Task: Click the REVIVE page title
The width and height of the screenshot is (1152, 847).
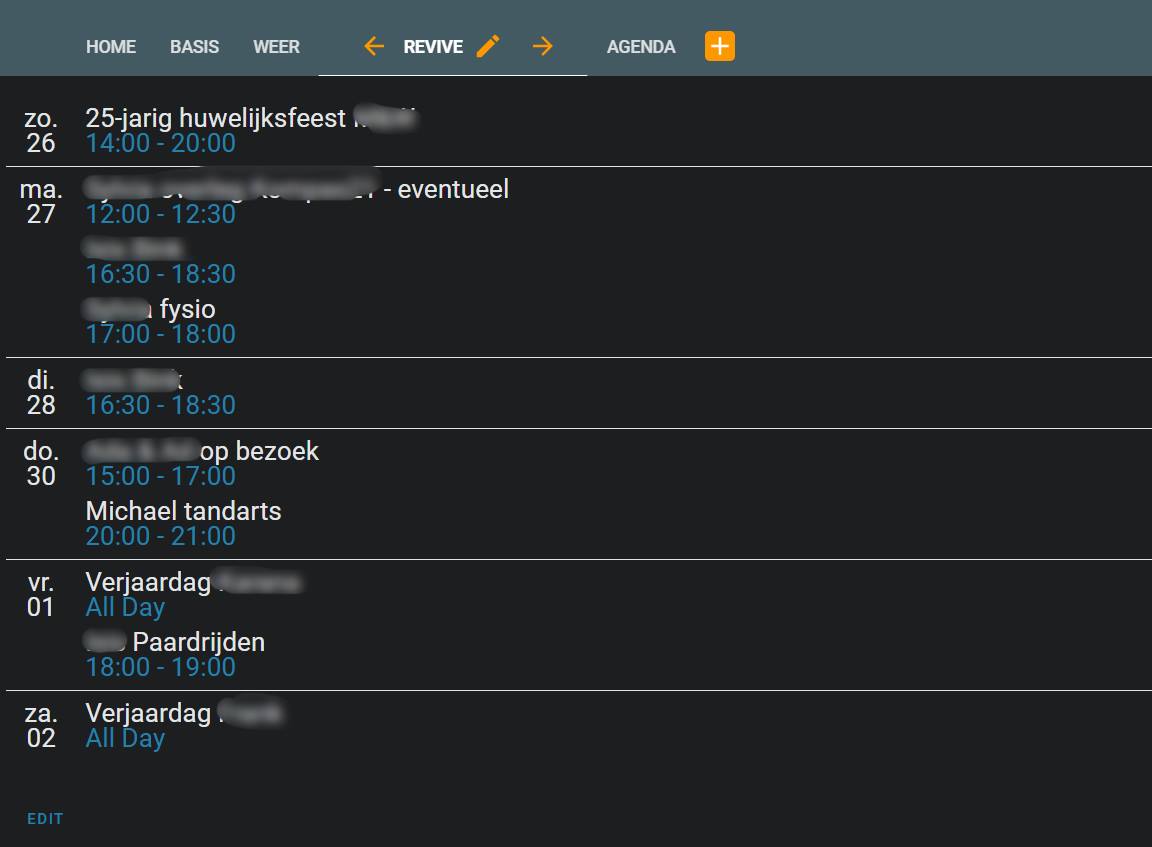Action: pyautogui.click(x=431, y=45)
